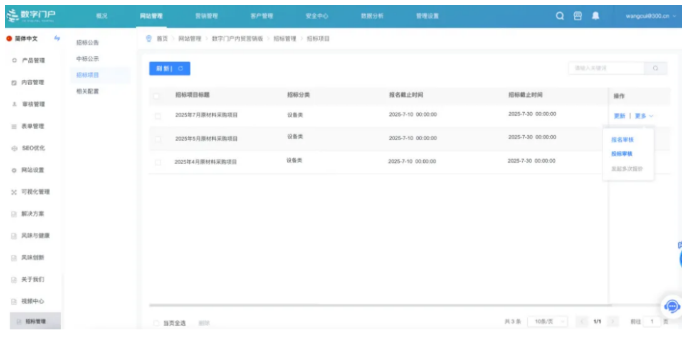Screen dimensions: 685x364
Task: Open the 客户管理 top menu
Action: tap(262, 16)
